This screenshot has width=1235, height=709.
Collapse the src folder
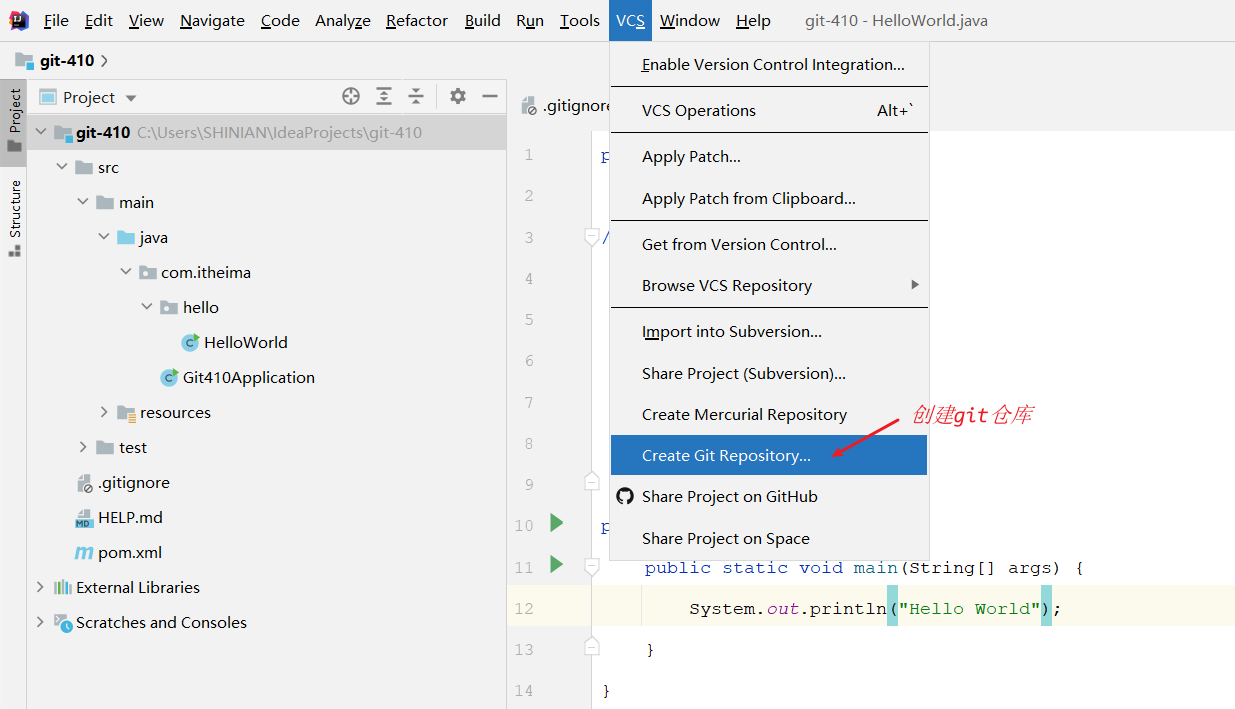pos(62,167)
